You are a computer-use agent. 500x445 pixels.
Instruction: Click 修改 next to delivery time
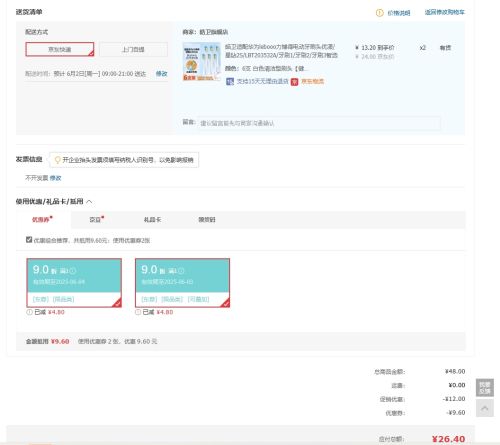coord(161,74)
